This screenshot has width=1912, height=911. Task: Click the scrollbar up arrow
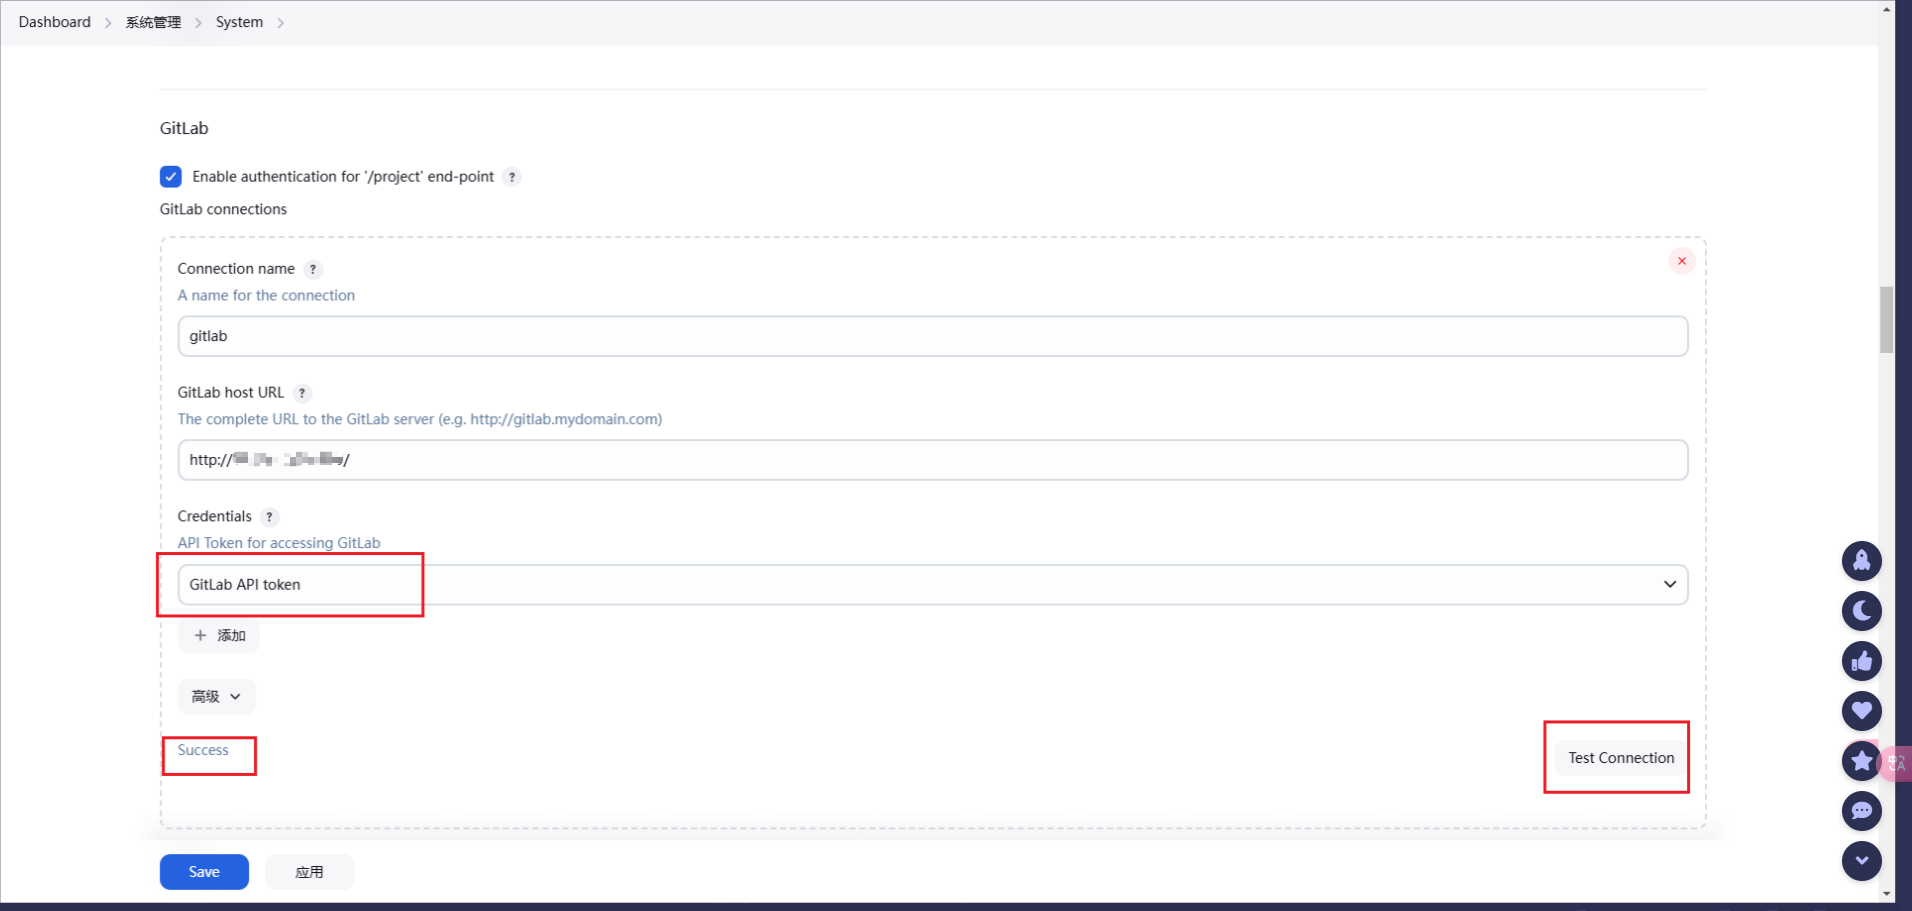pyautogui.click(x=1887, y=8)
